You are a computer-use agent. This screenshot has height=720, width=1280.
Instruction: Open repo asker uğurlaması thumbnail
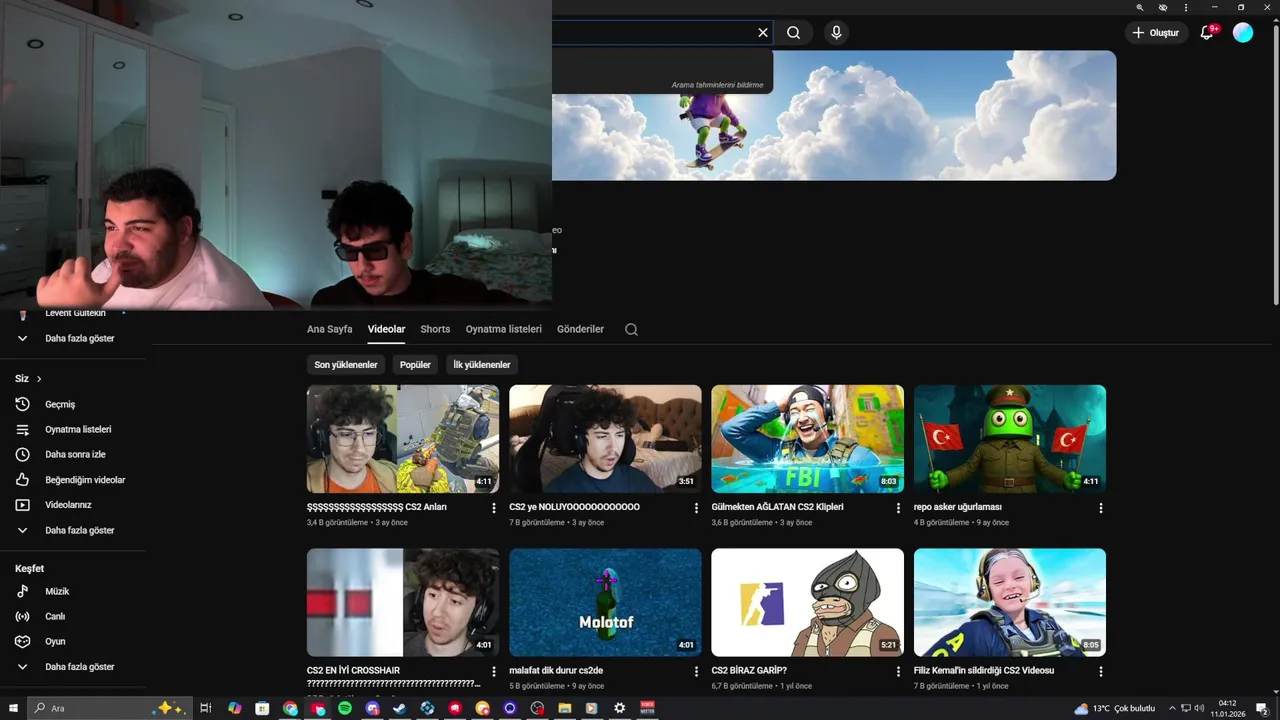(x=1010, y=439)
